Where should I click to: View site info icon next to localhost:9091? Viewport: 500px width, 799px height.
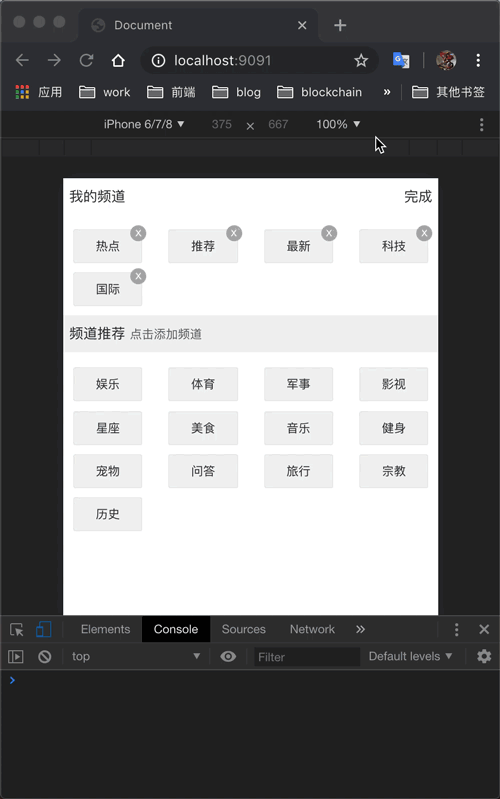click(x=159, y=61)
